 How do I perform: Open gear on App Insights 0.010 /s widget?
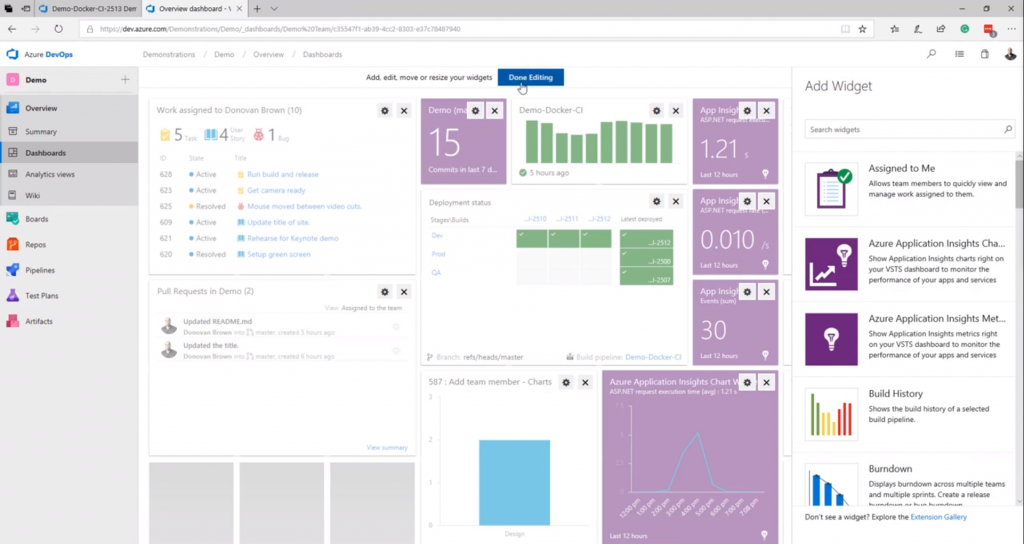[x=747, y=202]
